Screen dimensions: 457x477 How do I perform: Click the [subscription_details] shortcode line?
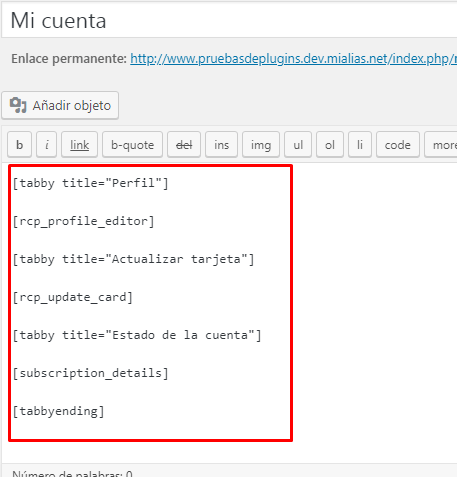[x=90, y=373]
